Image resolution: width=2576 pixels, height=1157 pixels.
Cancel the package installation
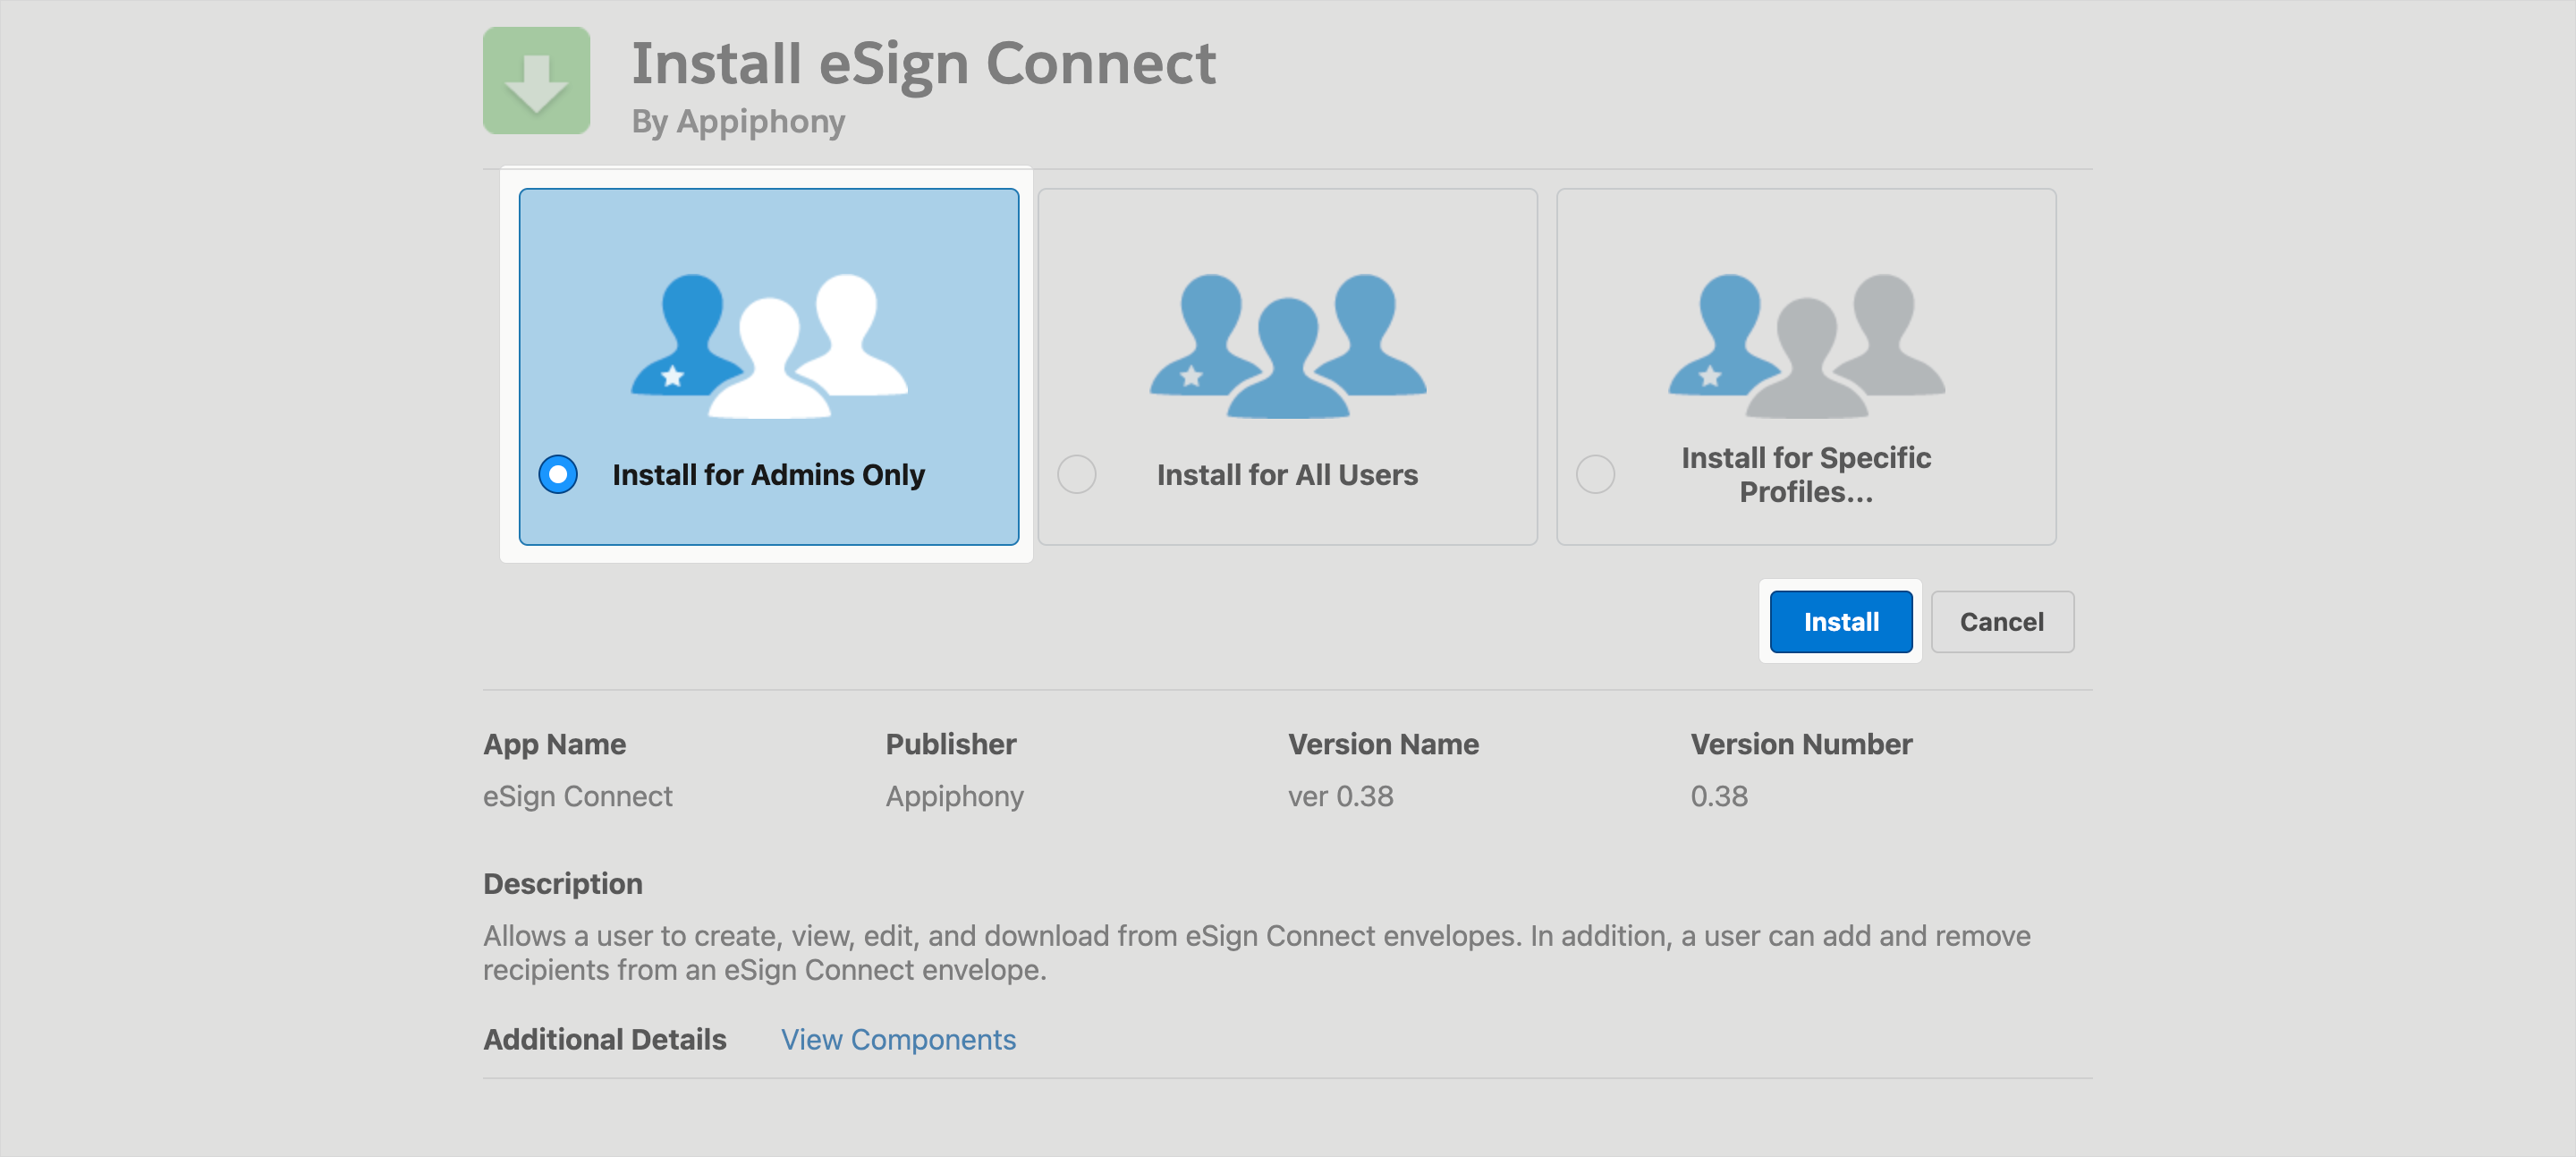2001,622
